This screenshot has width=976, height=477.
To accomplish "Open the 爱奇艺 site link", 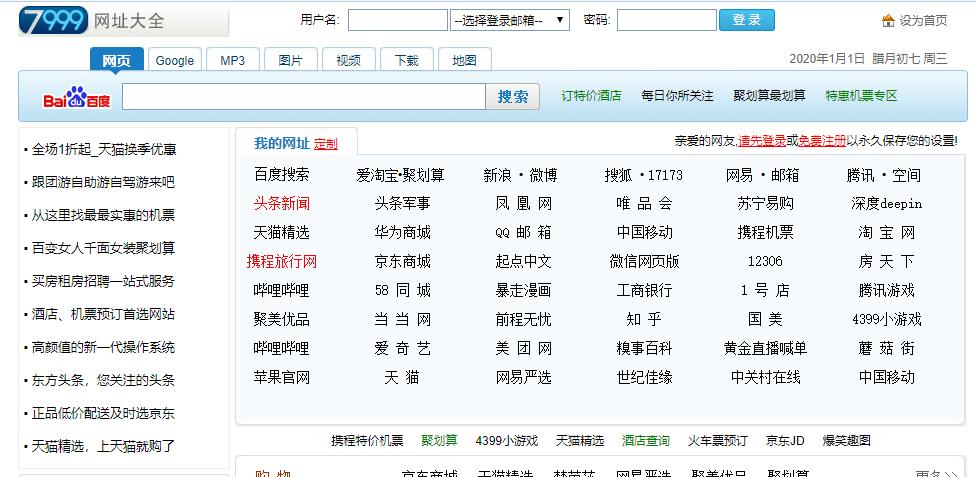I will (403, 349).
